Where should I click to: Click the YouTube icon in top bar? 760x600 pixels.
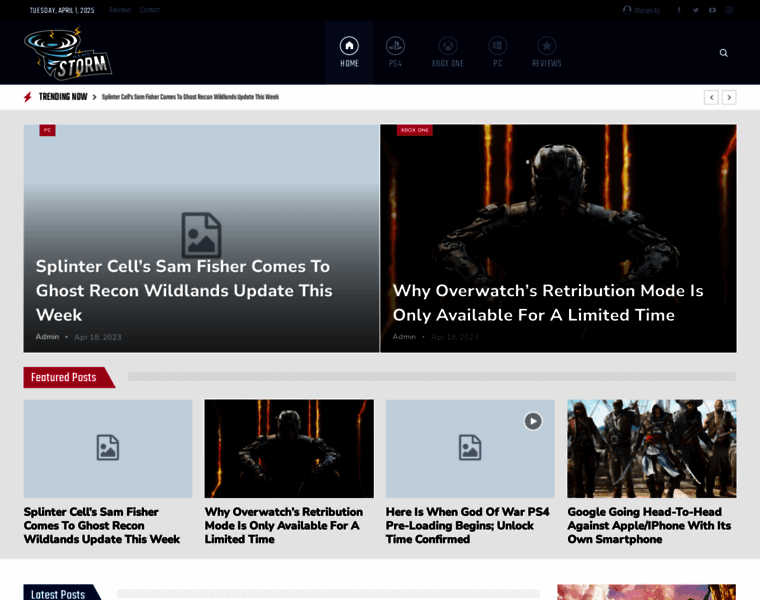point(712,10)
